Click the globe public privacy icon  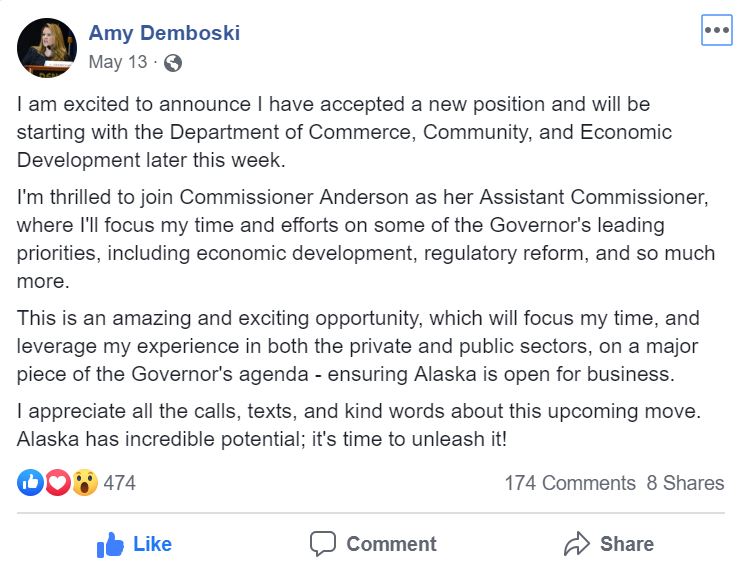click(173, 63)
